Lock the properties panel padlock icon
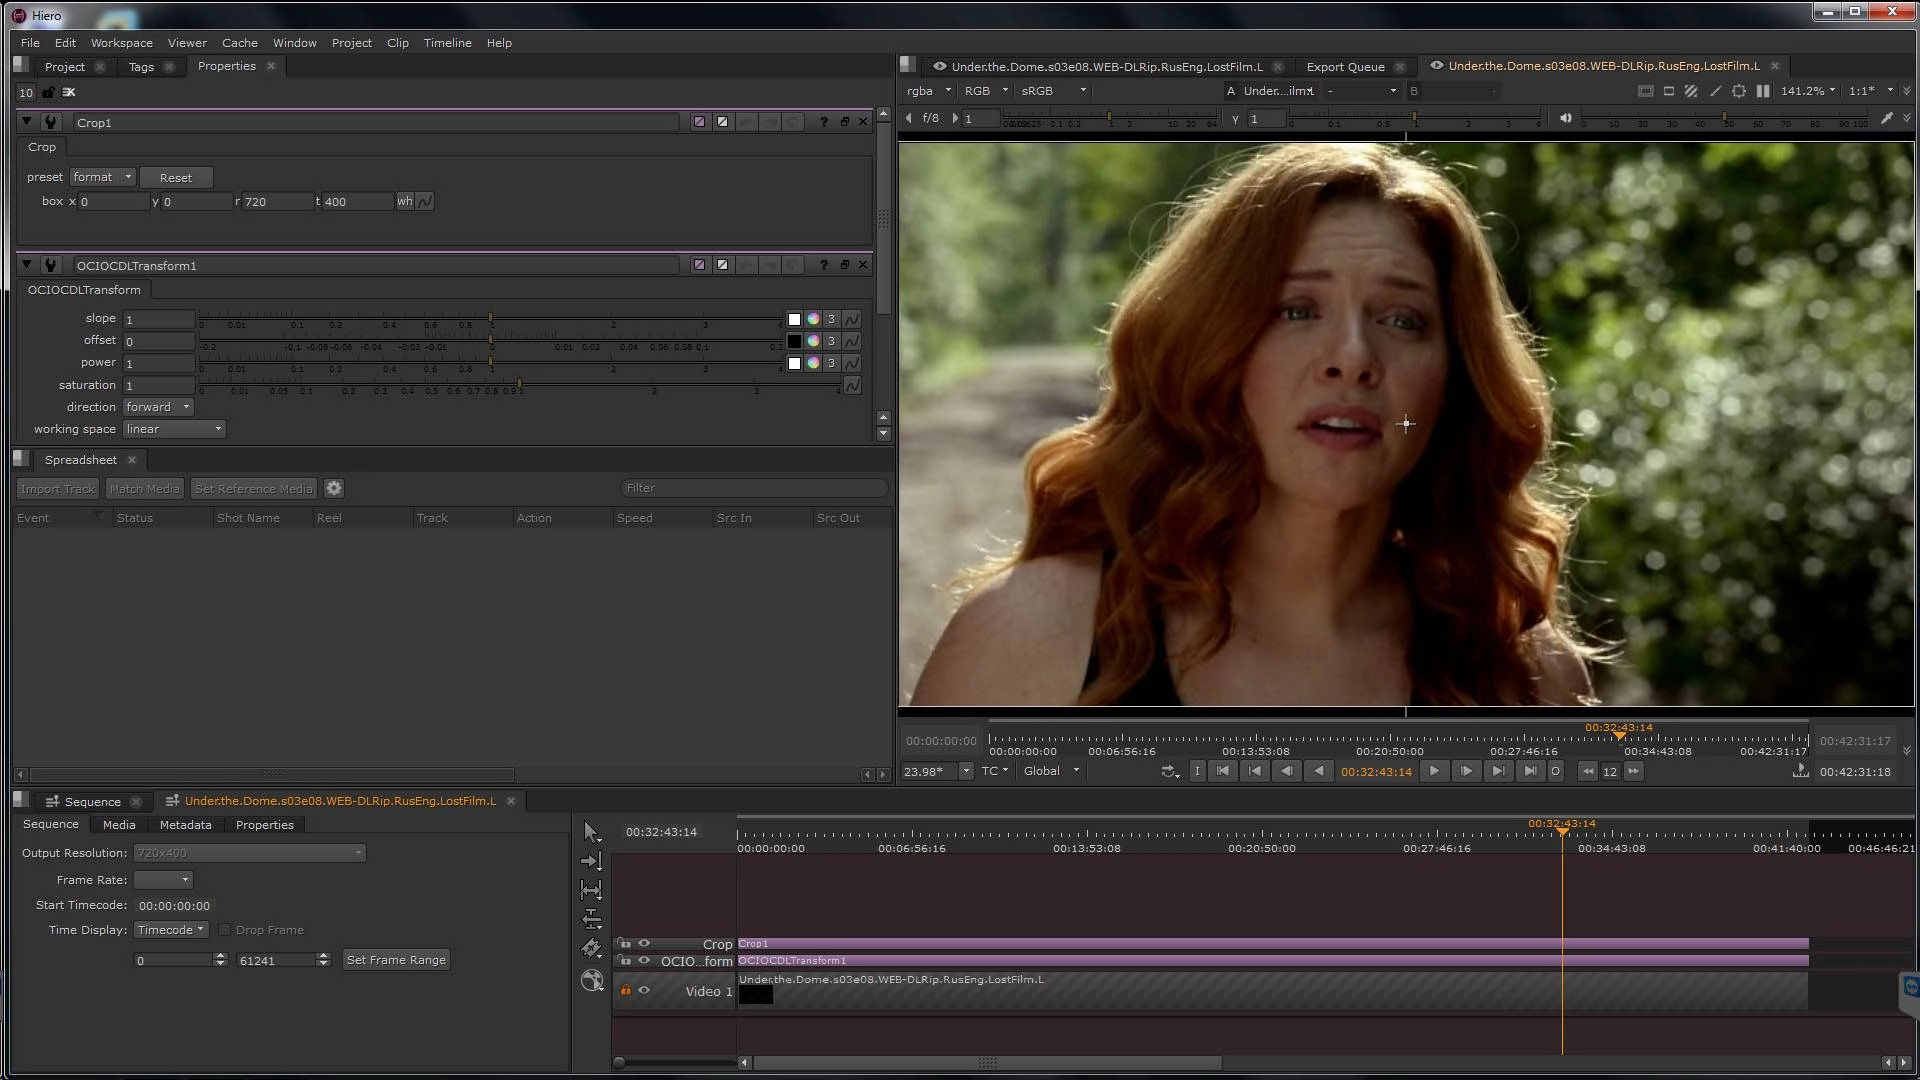 [48, 92]
